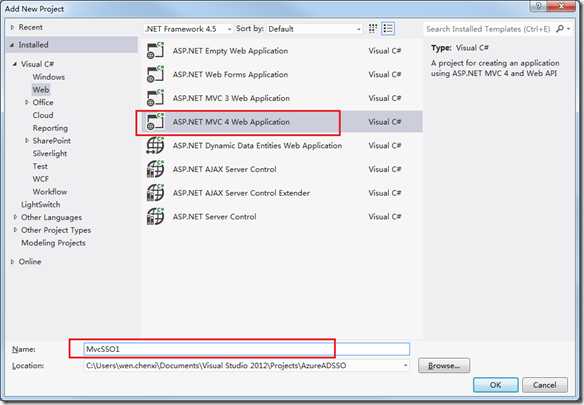
Task: Select the Test category
Action: [x=40, y=166]
